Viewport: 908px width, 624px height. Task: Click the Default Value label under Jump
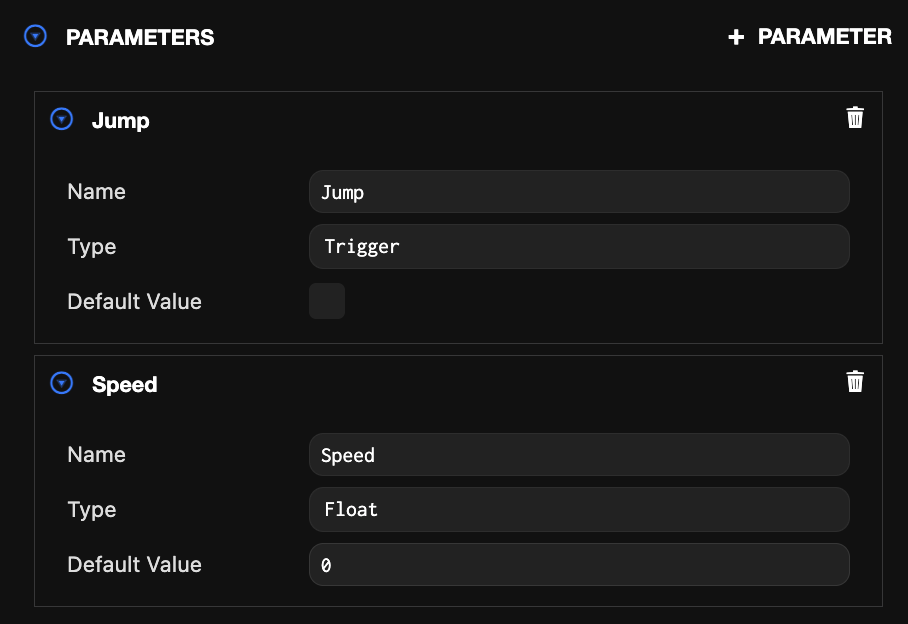click(134, 301)
